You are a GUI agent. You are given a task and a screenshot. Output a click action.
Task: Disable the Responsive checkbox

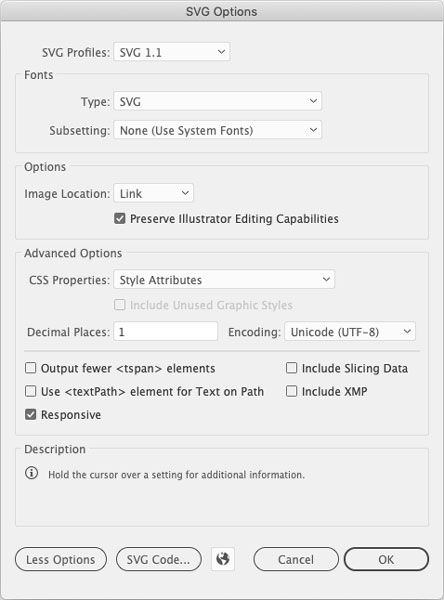[x=31, y=414]
